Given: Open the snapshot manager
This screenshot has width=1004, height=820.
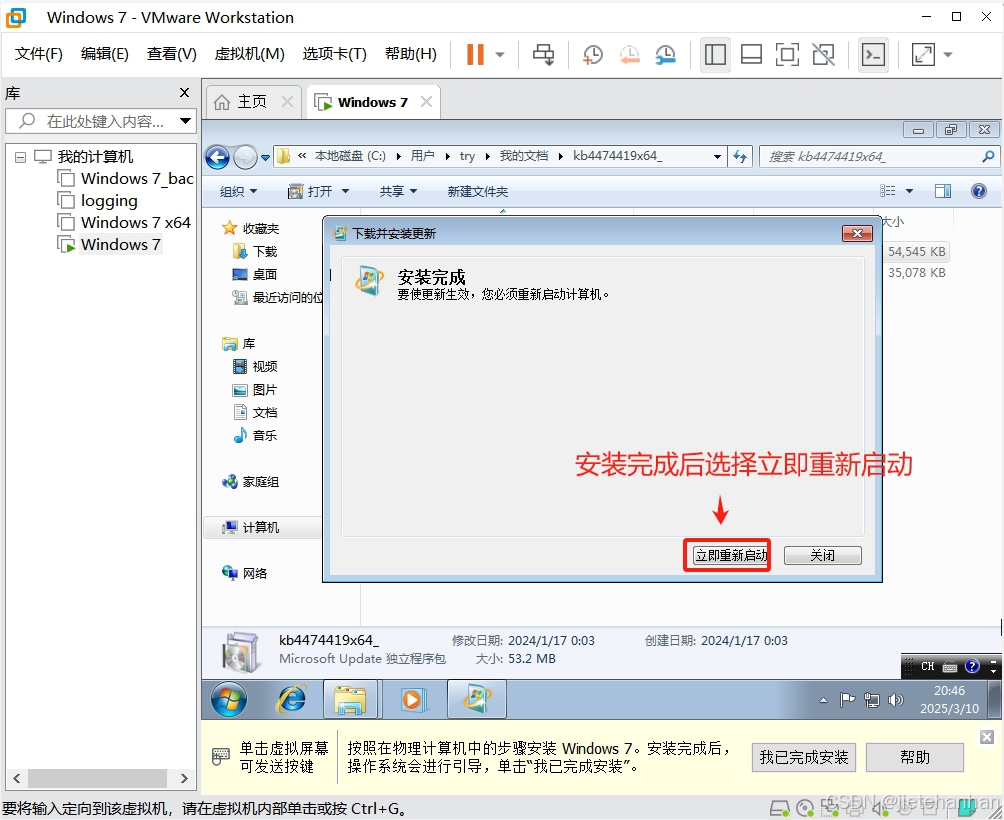Looking at the screenshot, I should [666, 54].
